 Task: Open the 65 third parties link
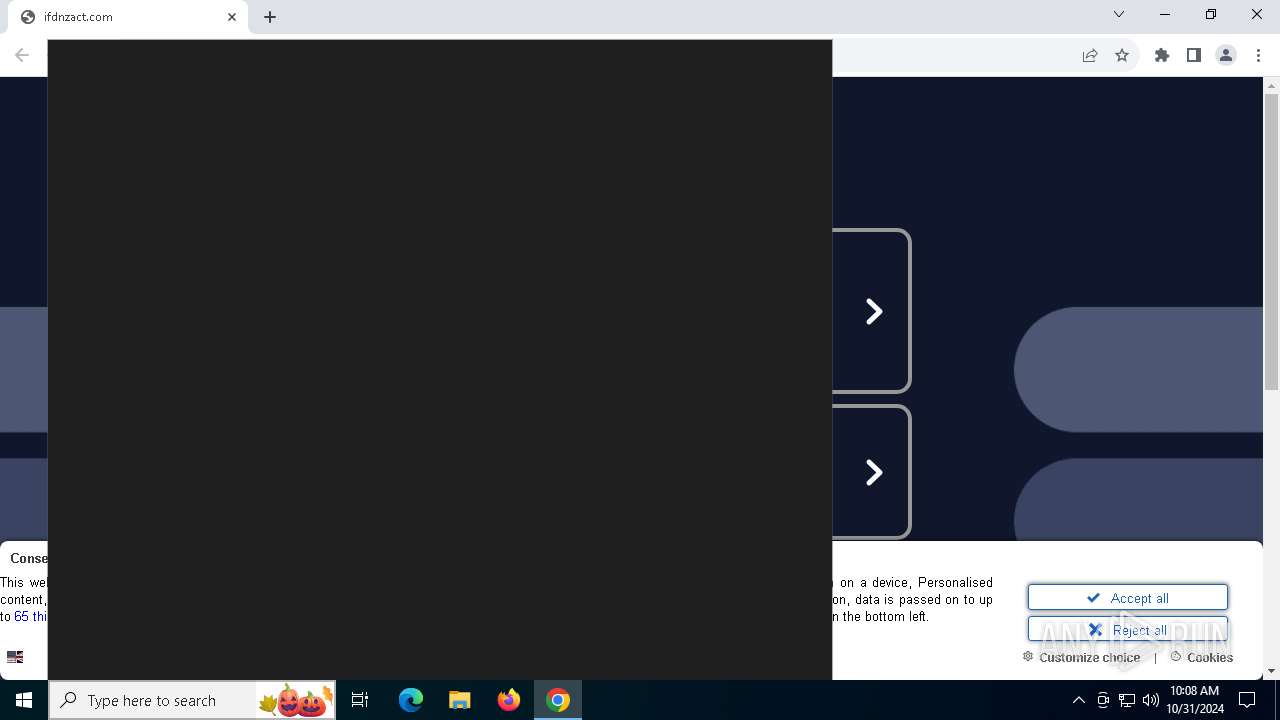[x=30, y=617]
